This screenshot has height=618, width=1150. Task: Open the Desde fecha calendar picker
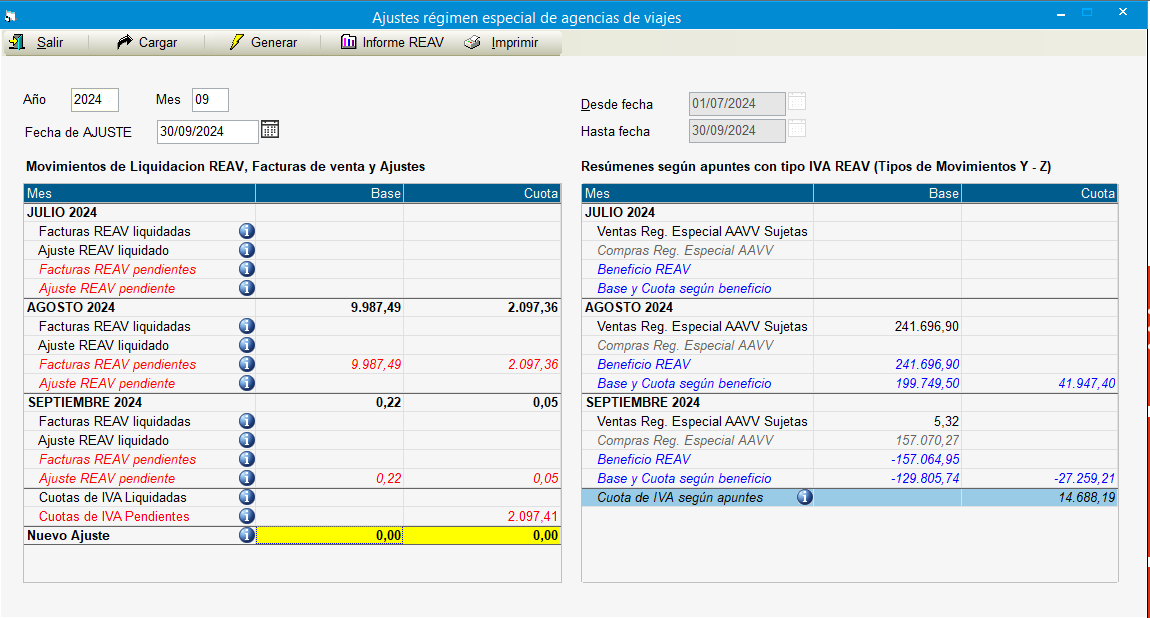pyautogui.click(x=796, y=103)
